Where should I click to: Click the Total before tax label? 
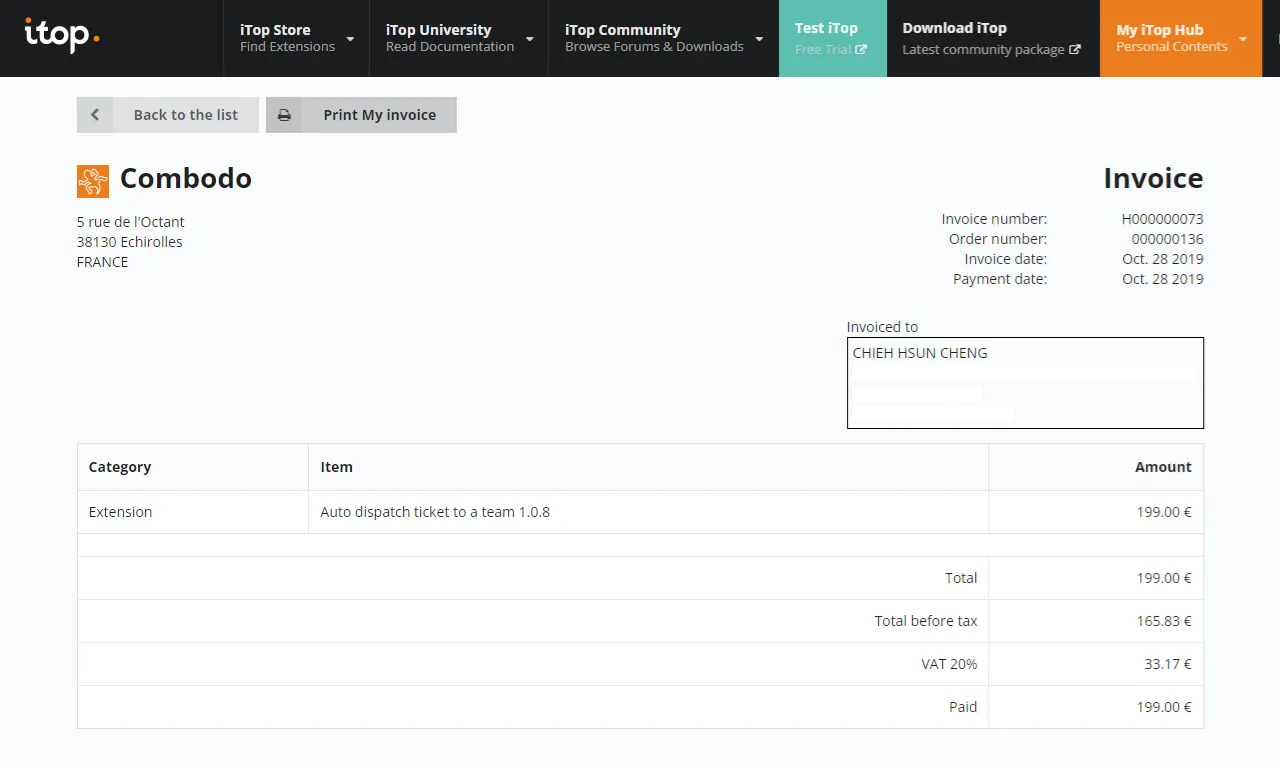point(926,621)
